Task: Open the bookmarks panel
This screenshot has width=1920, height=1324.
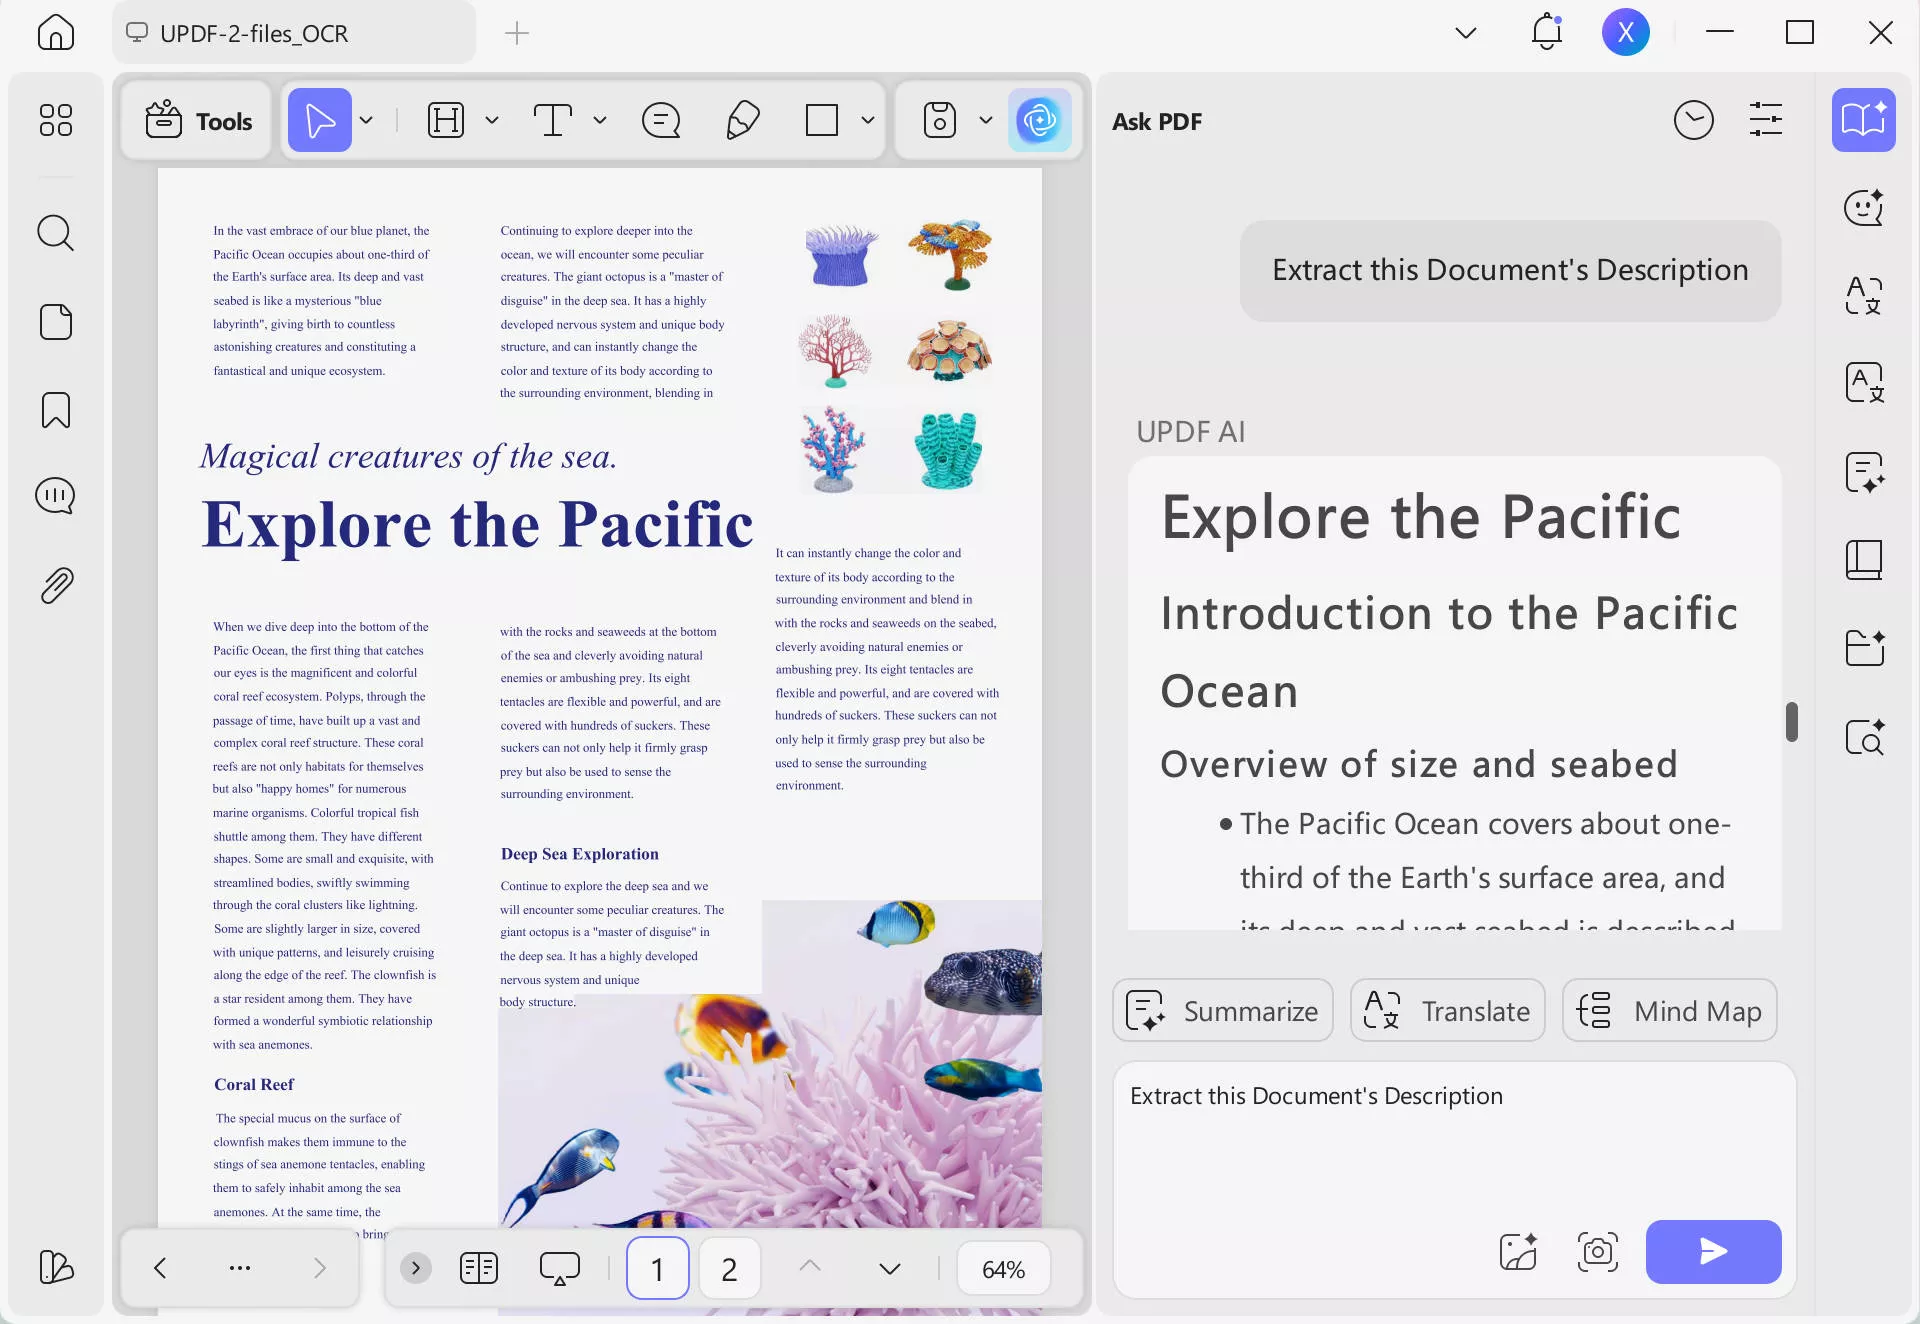Action: click(x=55, y=410)
